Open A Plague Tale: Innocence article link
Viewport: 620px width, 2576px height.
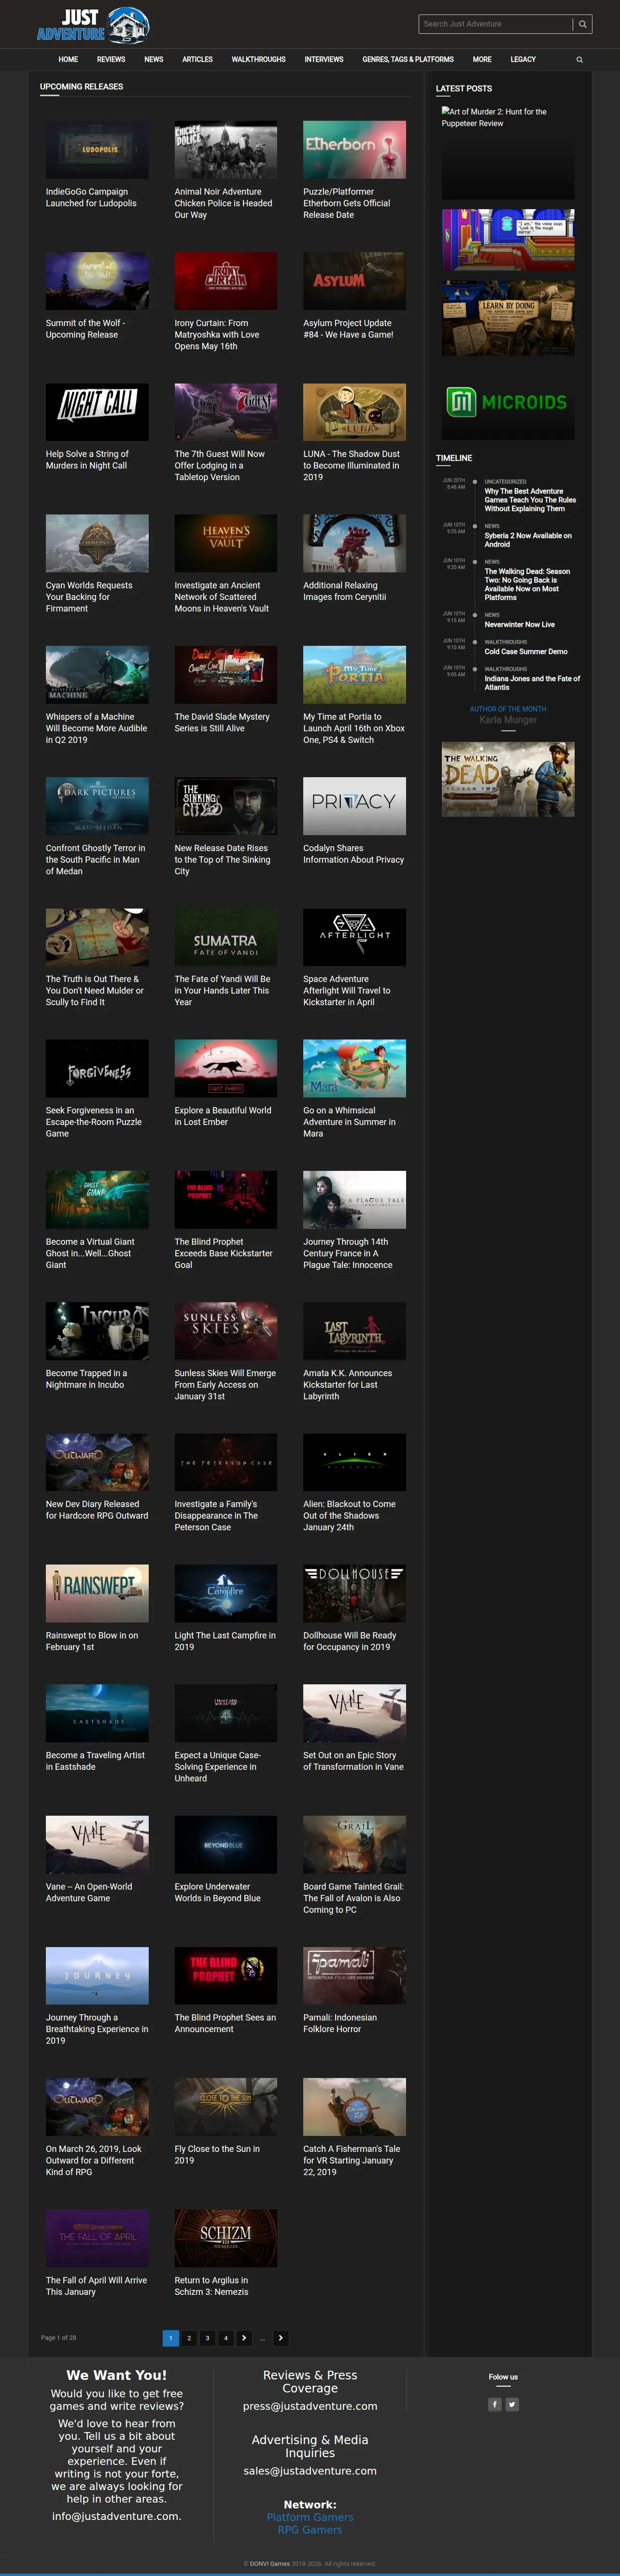(348, 1253)
